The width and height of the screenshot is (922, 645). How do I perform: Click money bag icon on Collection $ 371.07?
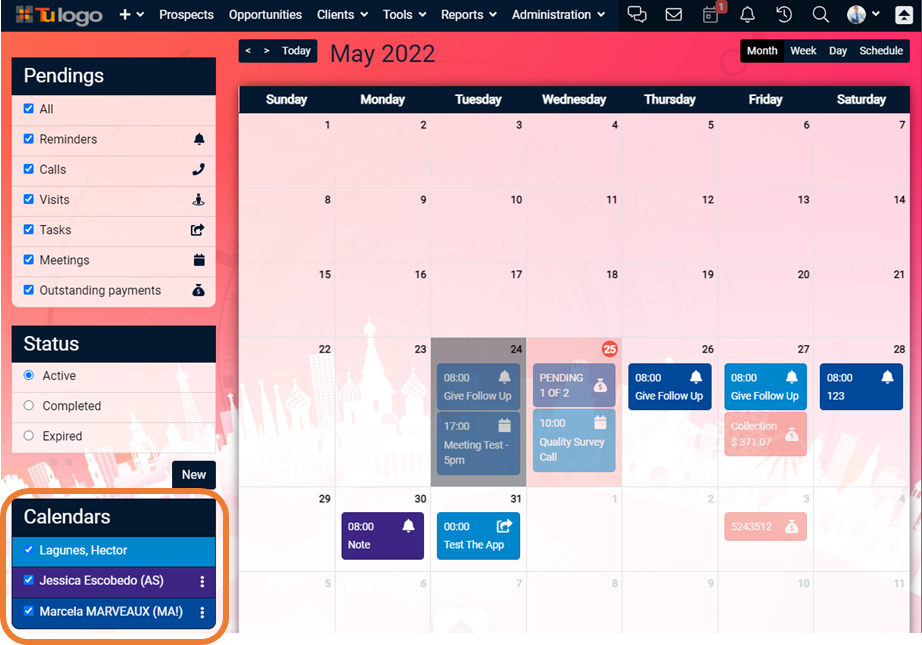pos(791,434)
